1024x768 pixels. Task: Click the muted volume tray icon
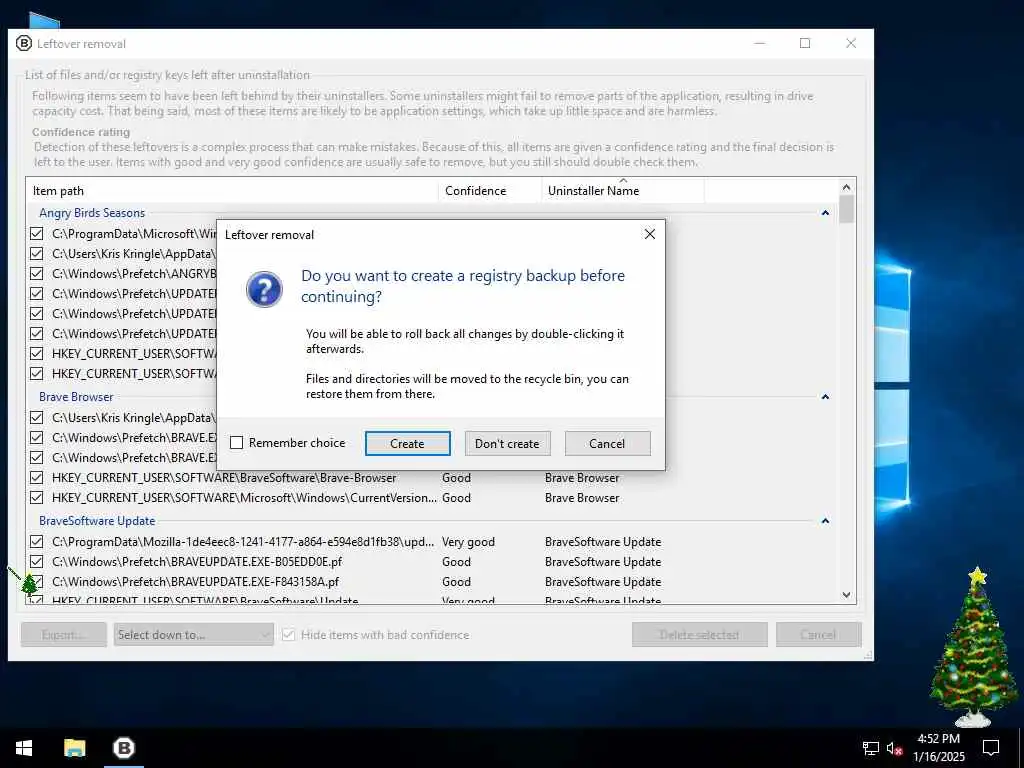(x=894, y=748)
